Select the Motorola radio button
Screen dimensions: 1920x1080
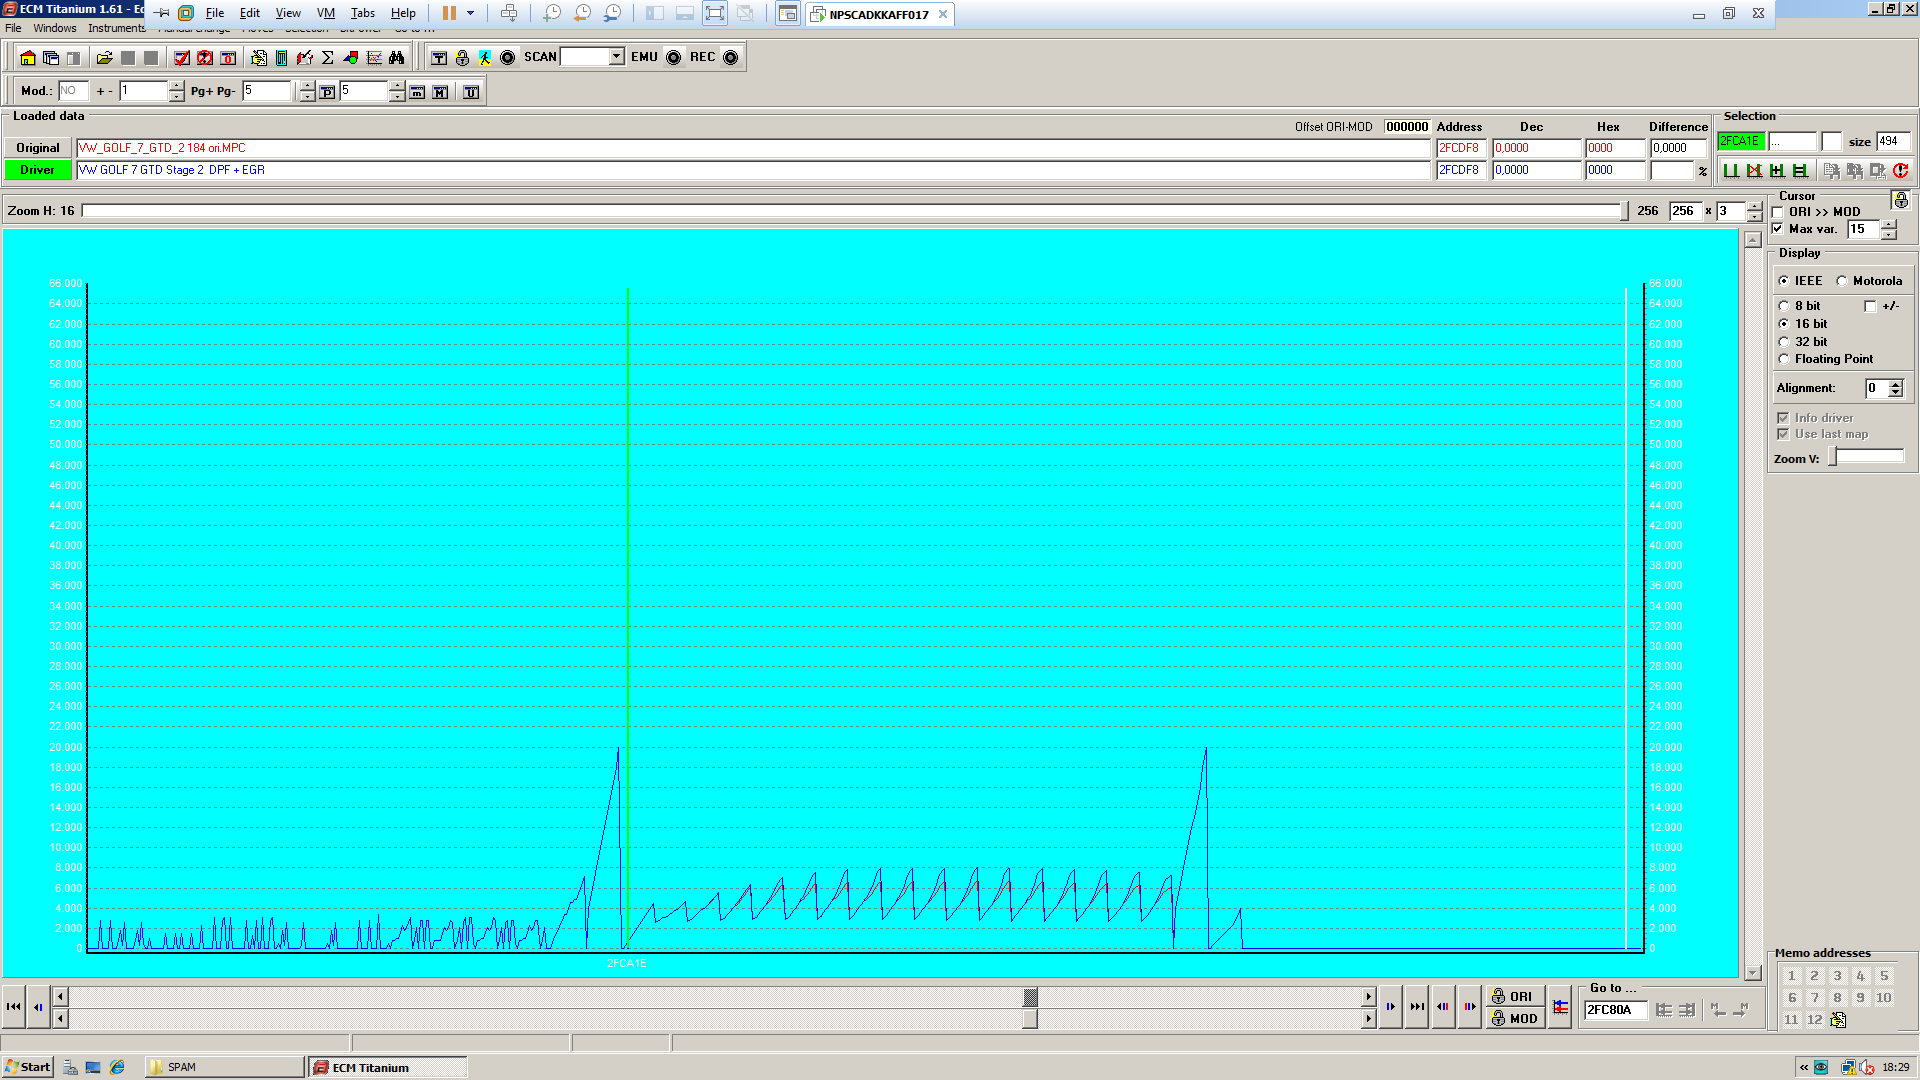(1842, 281)
